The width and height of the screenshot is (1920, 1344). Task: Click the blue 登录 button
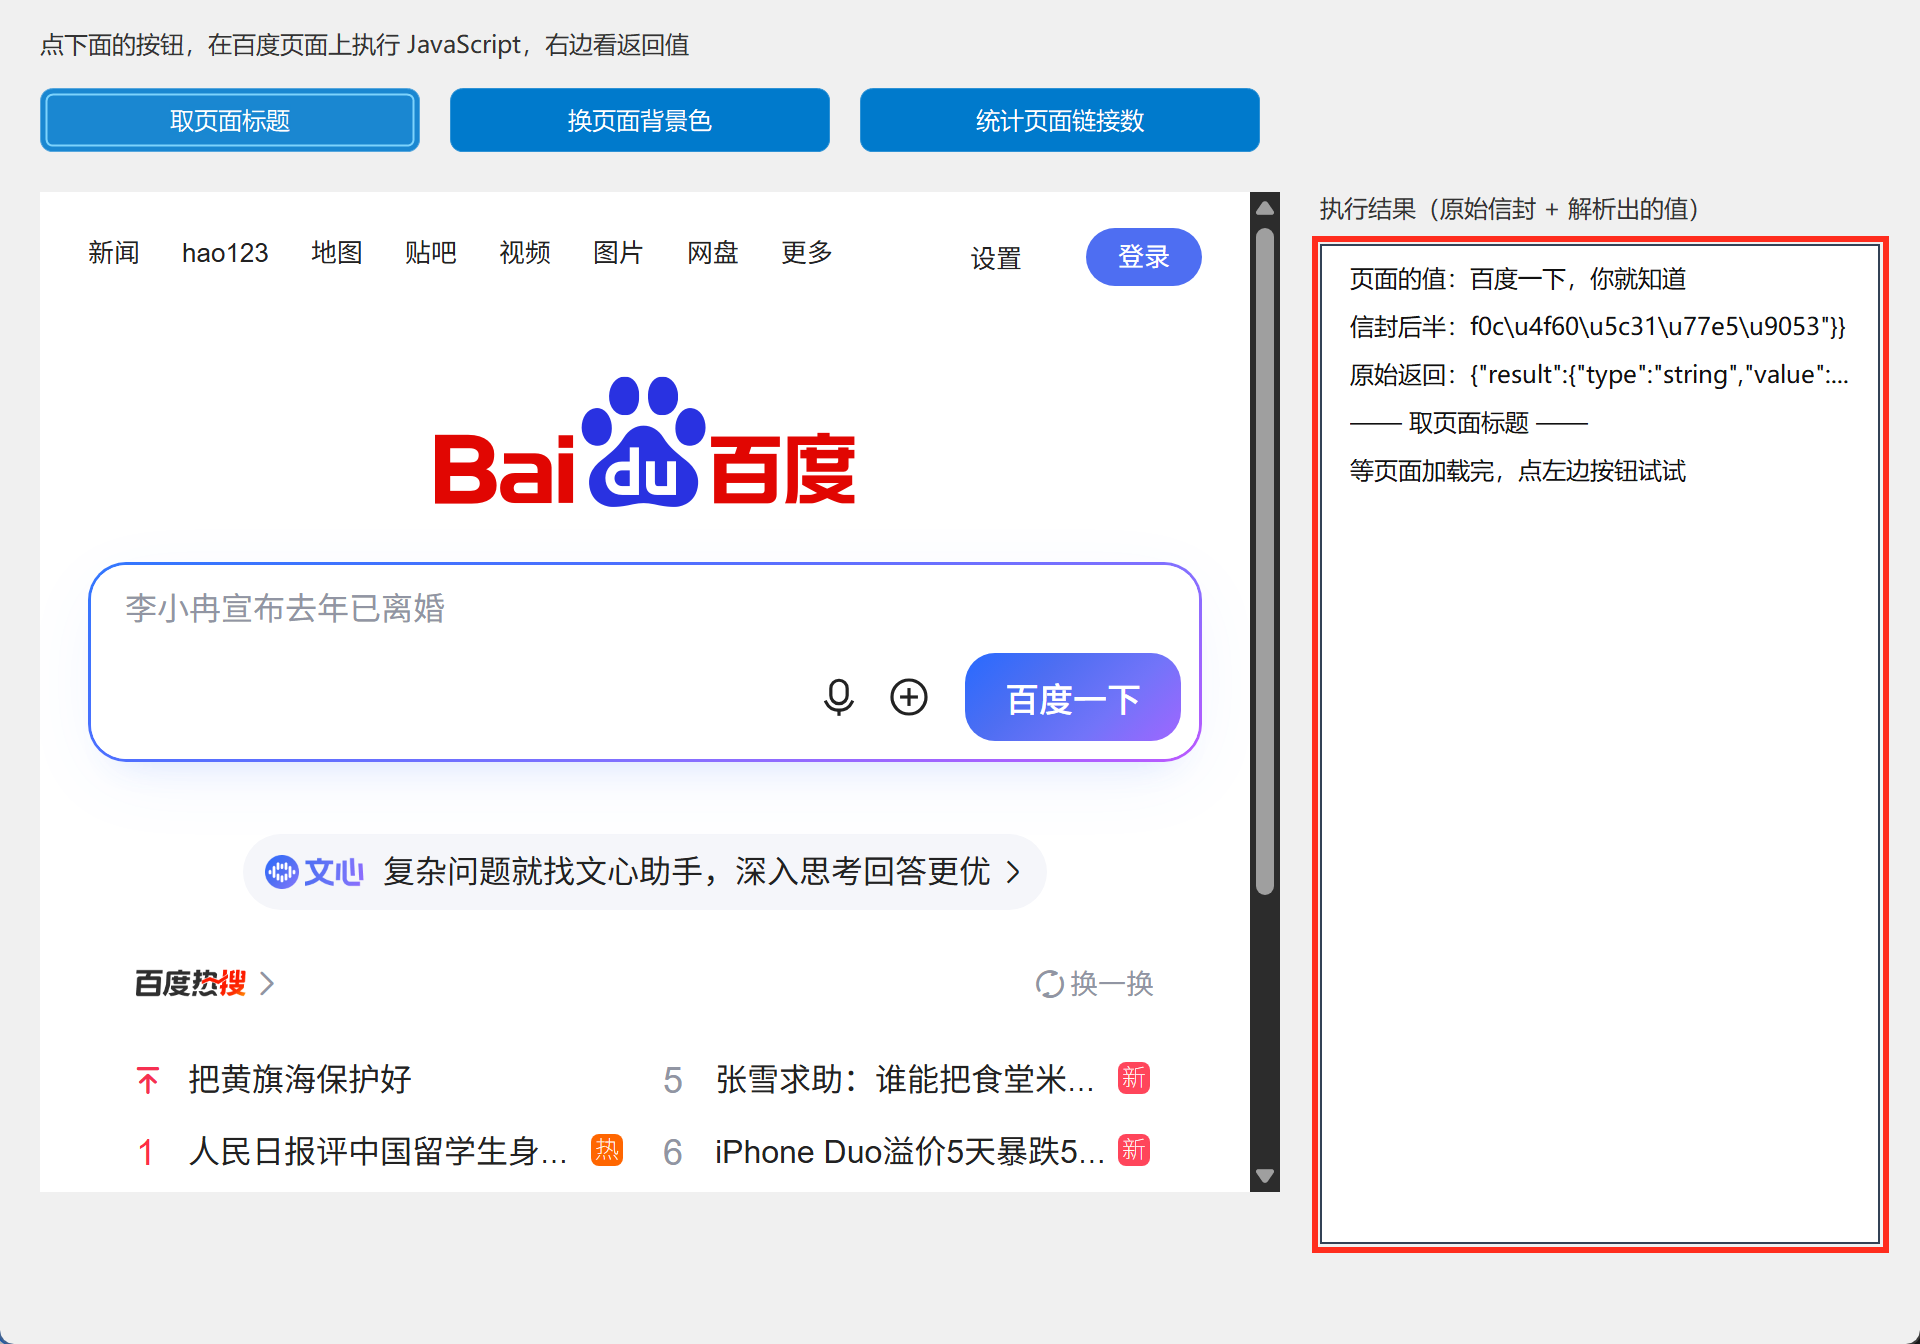click(1144, 257)
